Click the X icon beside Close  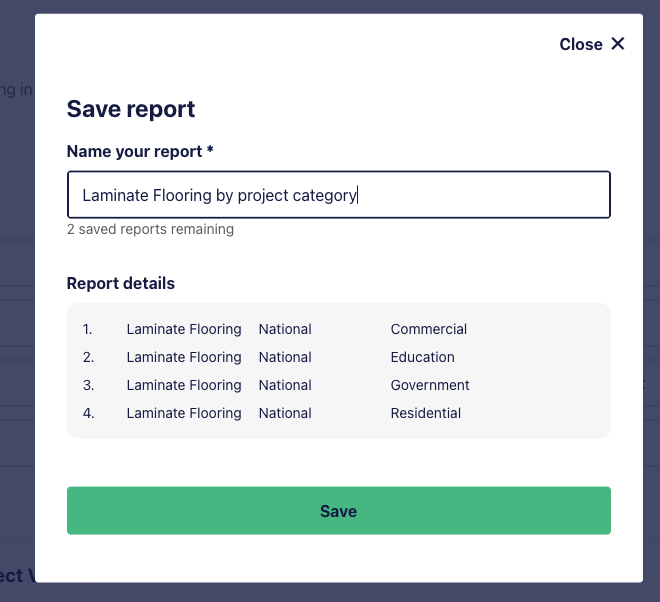click(618, 44)
